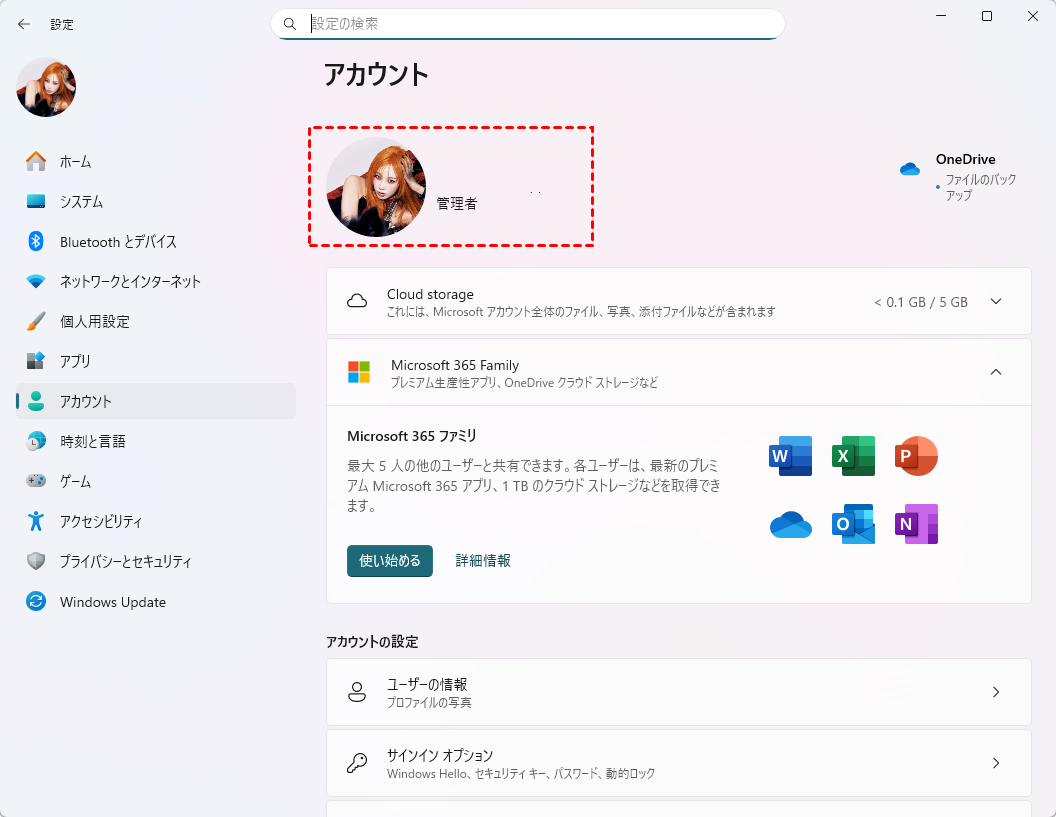Open サインイン オプション settings page
The height and width of the screenshot is (817, 1056).
tap(678, 763)
